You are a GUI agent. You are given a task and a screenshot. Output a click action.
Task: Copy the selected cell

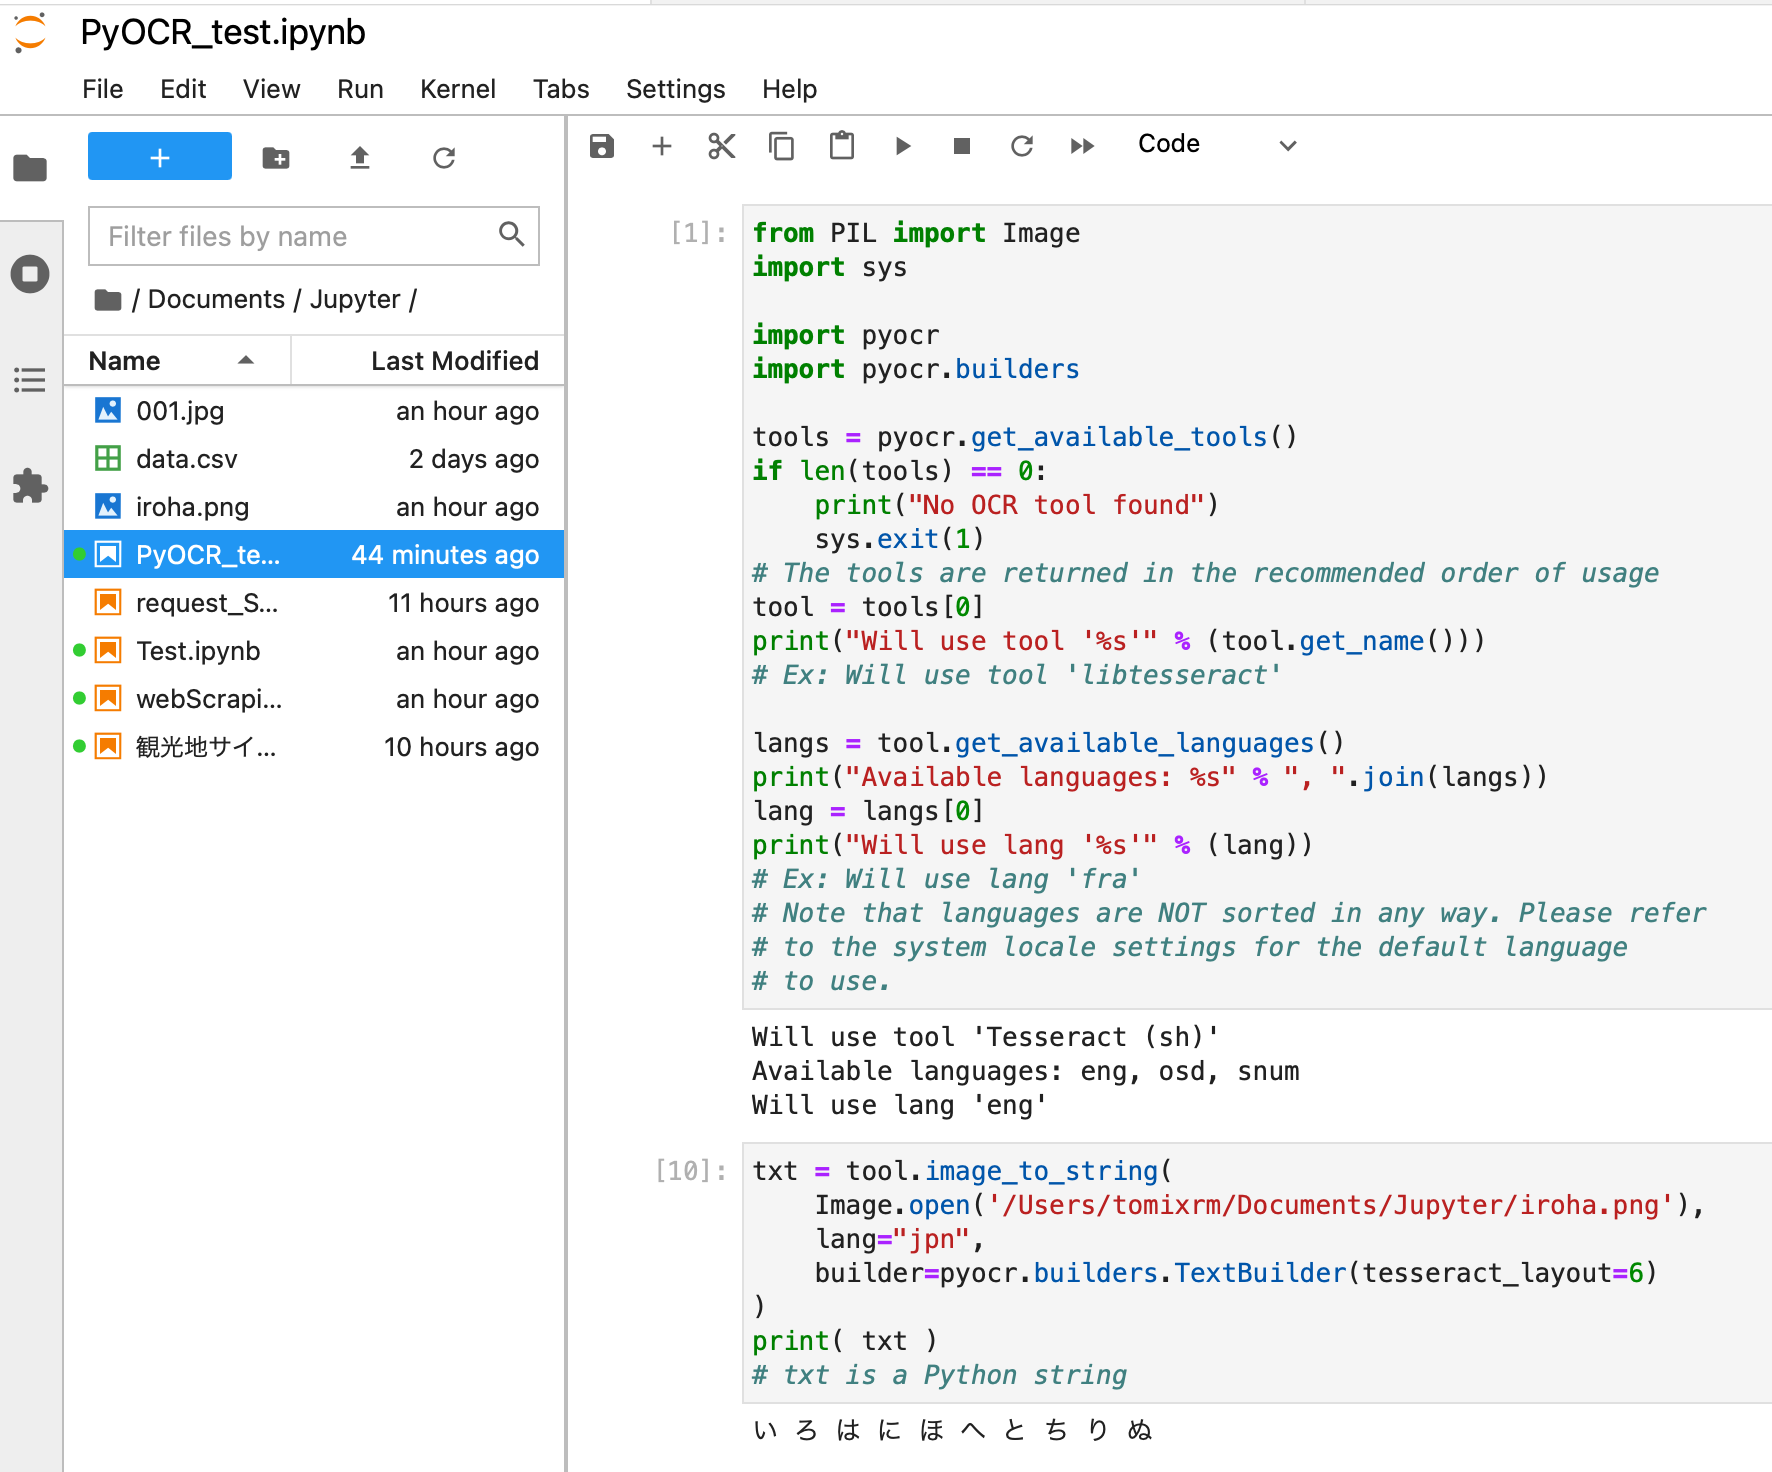781,146
